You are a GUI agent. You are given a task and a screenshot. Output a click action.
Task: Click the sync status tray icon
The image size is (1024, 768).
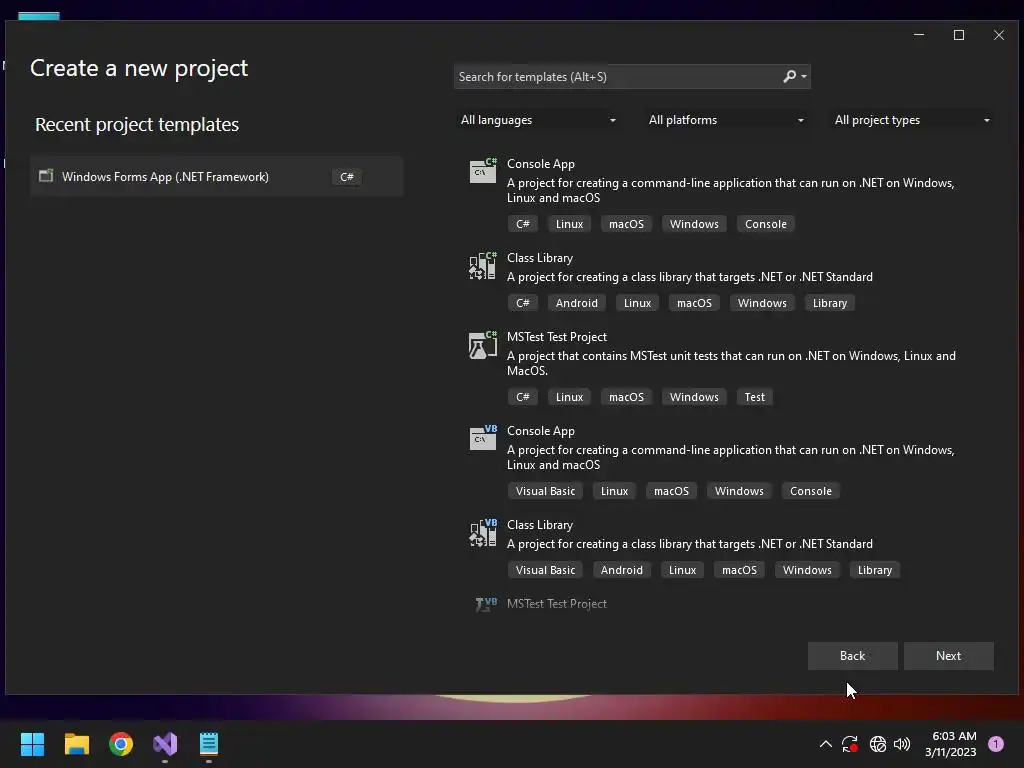tap(850, 744)
